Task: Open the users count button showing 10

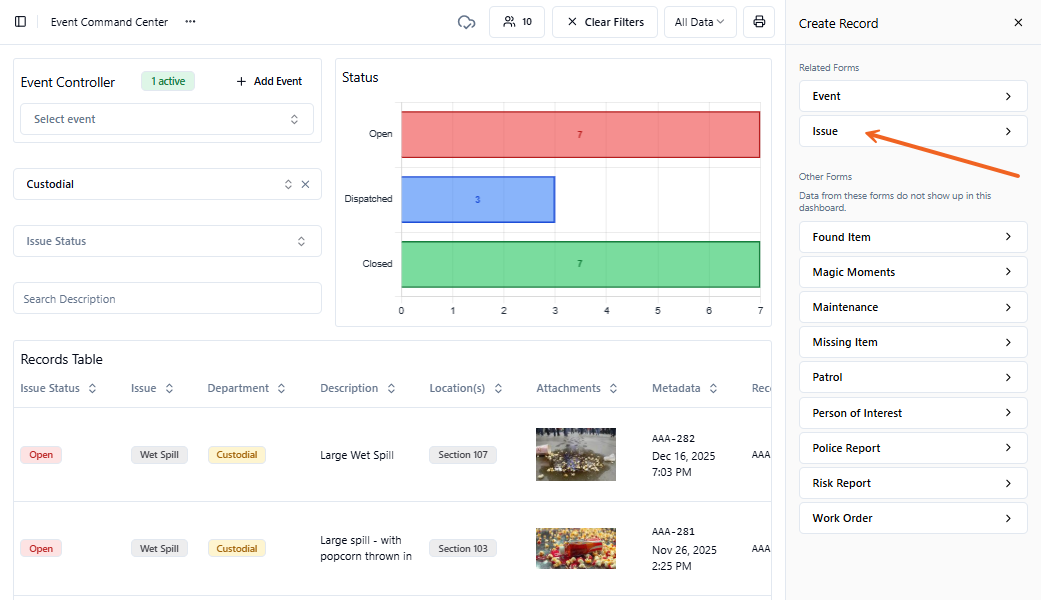Action: tap(517, 22)
